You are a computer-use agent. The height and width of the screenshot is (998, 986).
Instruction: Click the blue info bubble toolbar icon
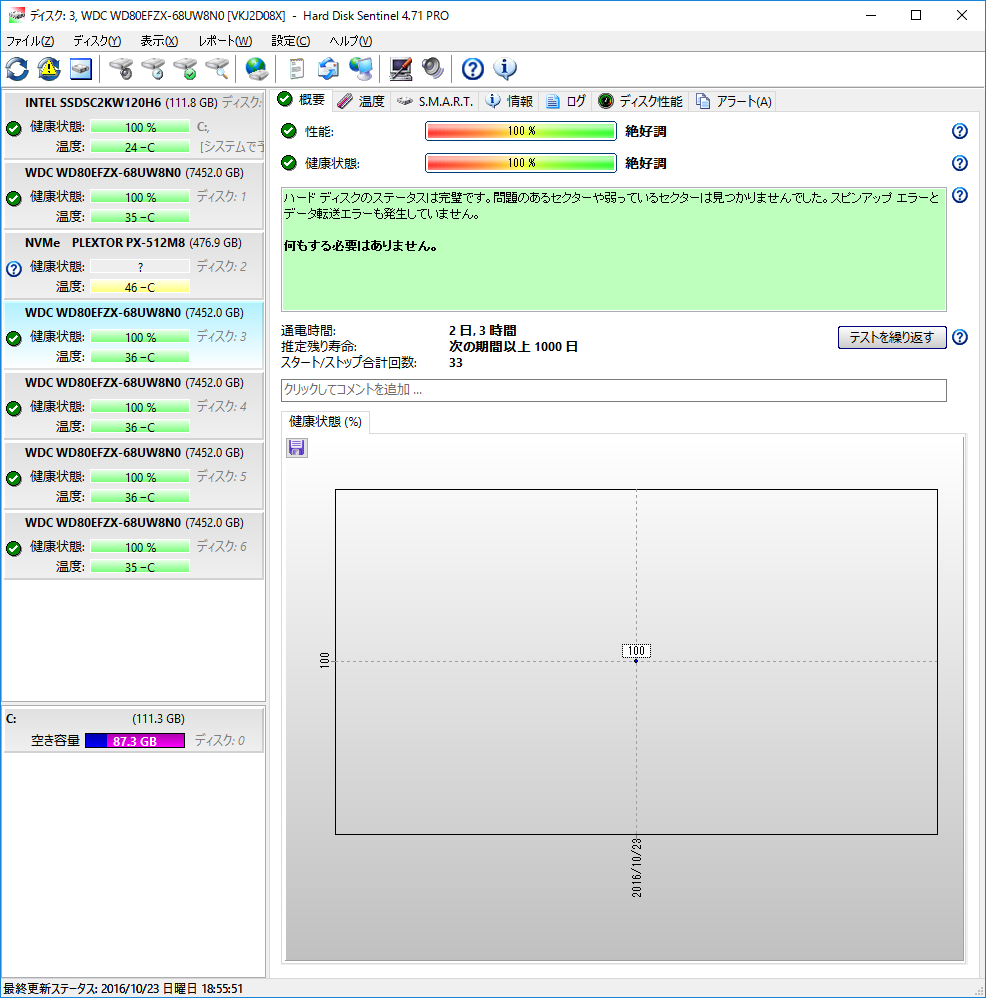[x=505, y=69]
